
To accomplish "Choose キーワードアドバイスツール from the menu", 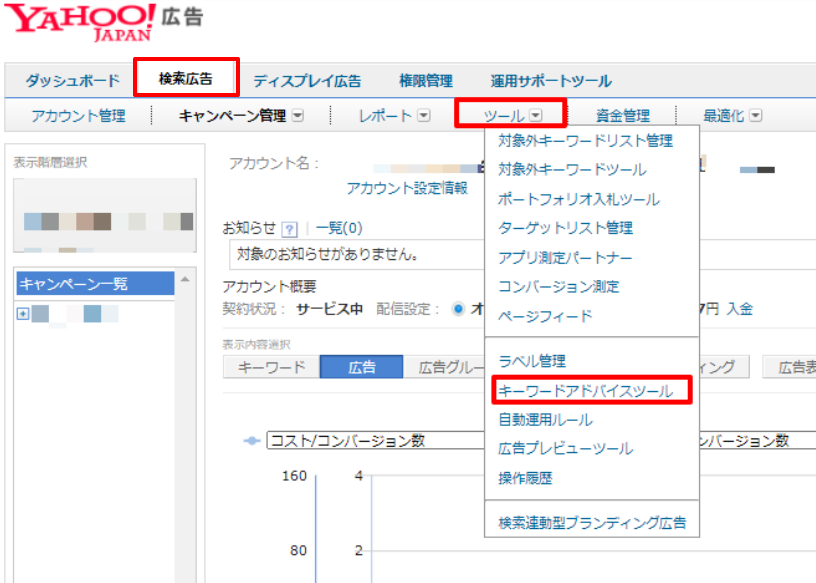I will [585, 390].
